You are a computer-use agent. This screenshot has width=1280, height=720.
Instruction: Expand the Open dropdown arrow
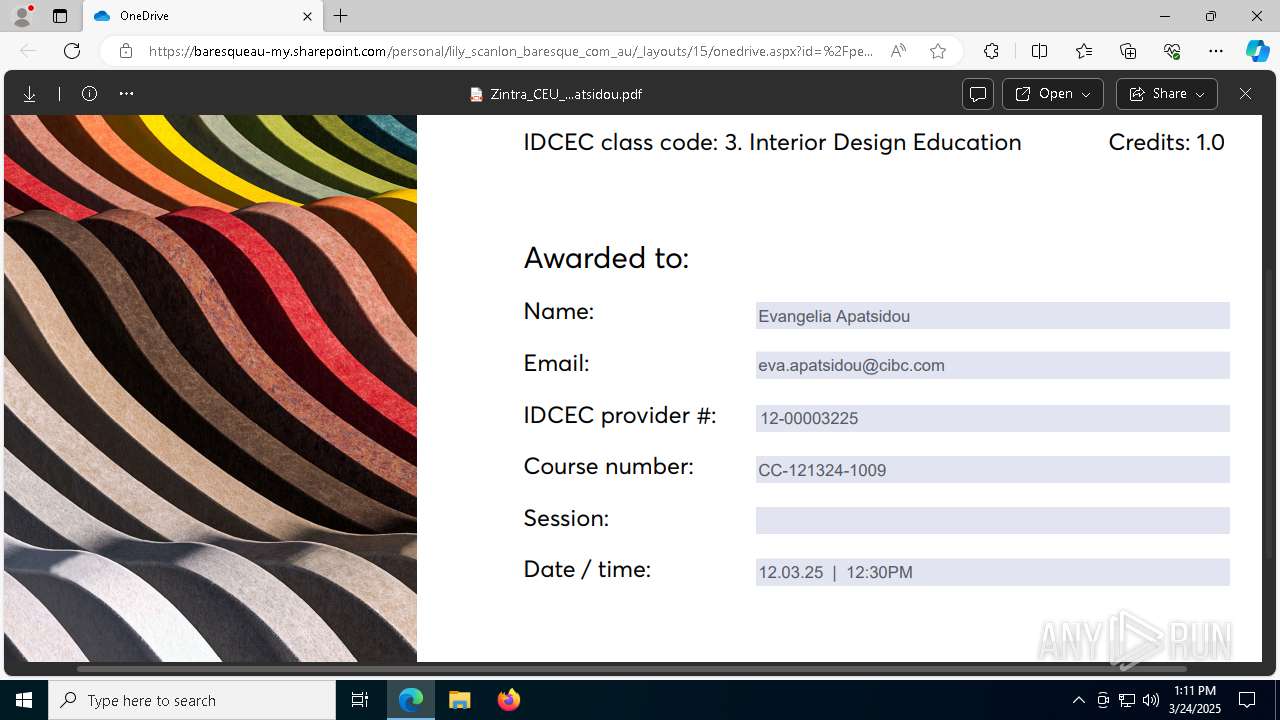tap(1087, 94)
